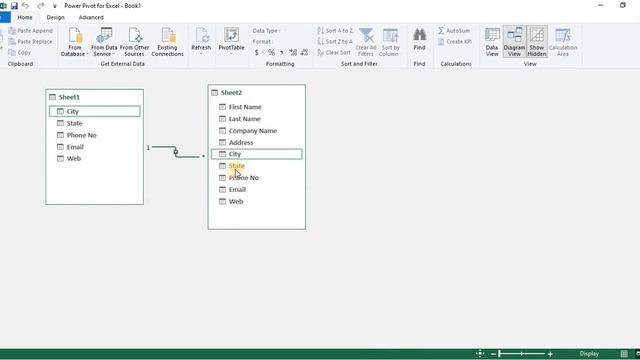This screenshot has height=360, width=640.
Task: Select Web field in Sheet2
Action: coord(256,201)
